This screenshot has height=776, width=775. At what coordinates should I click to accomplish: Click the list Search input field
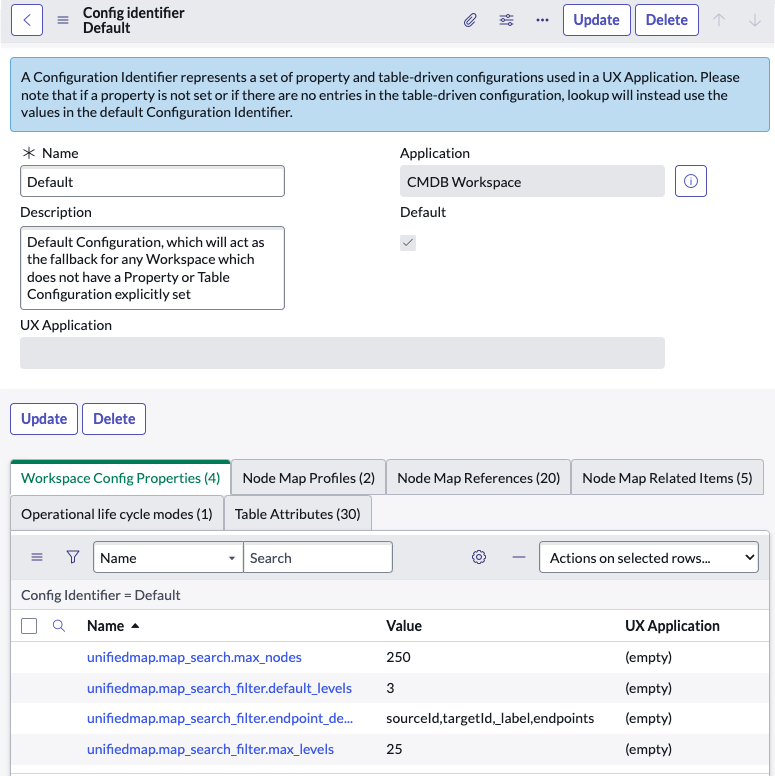(x=318, y=557)
